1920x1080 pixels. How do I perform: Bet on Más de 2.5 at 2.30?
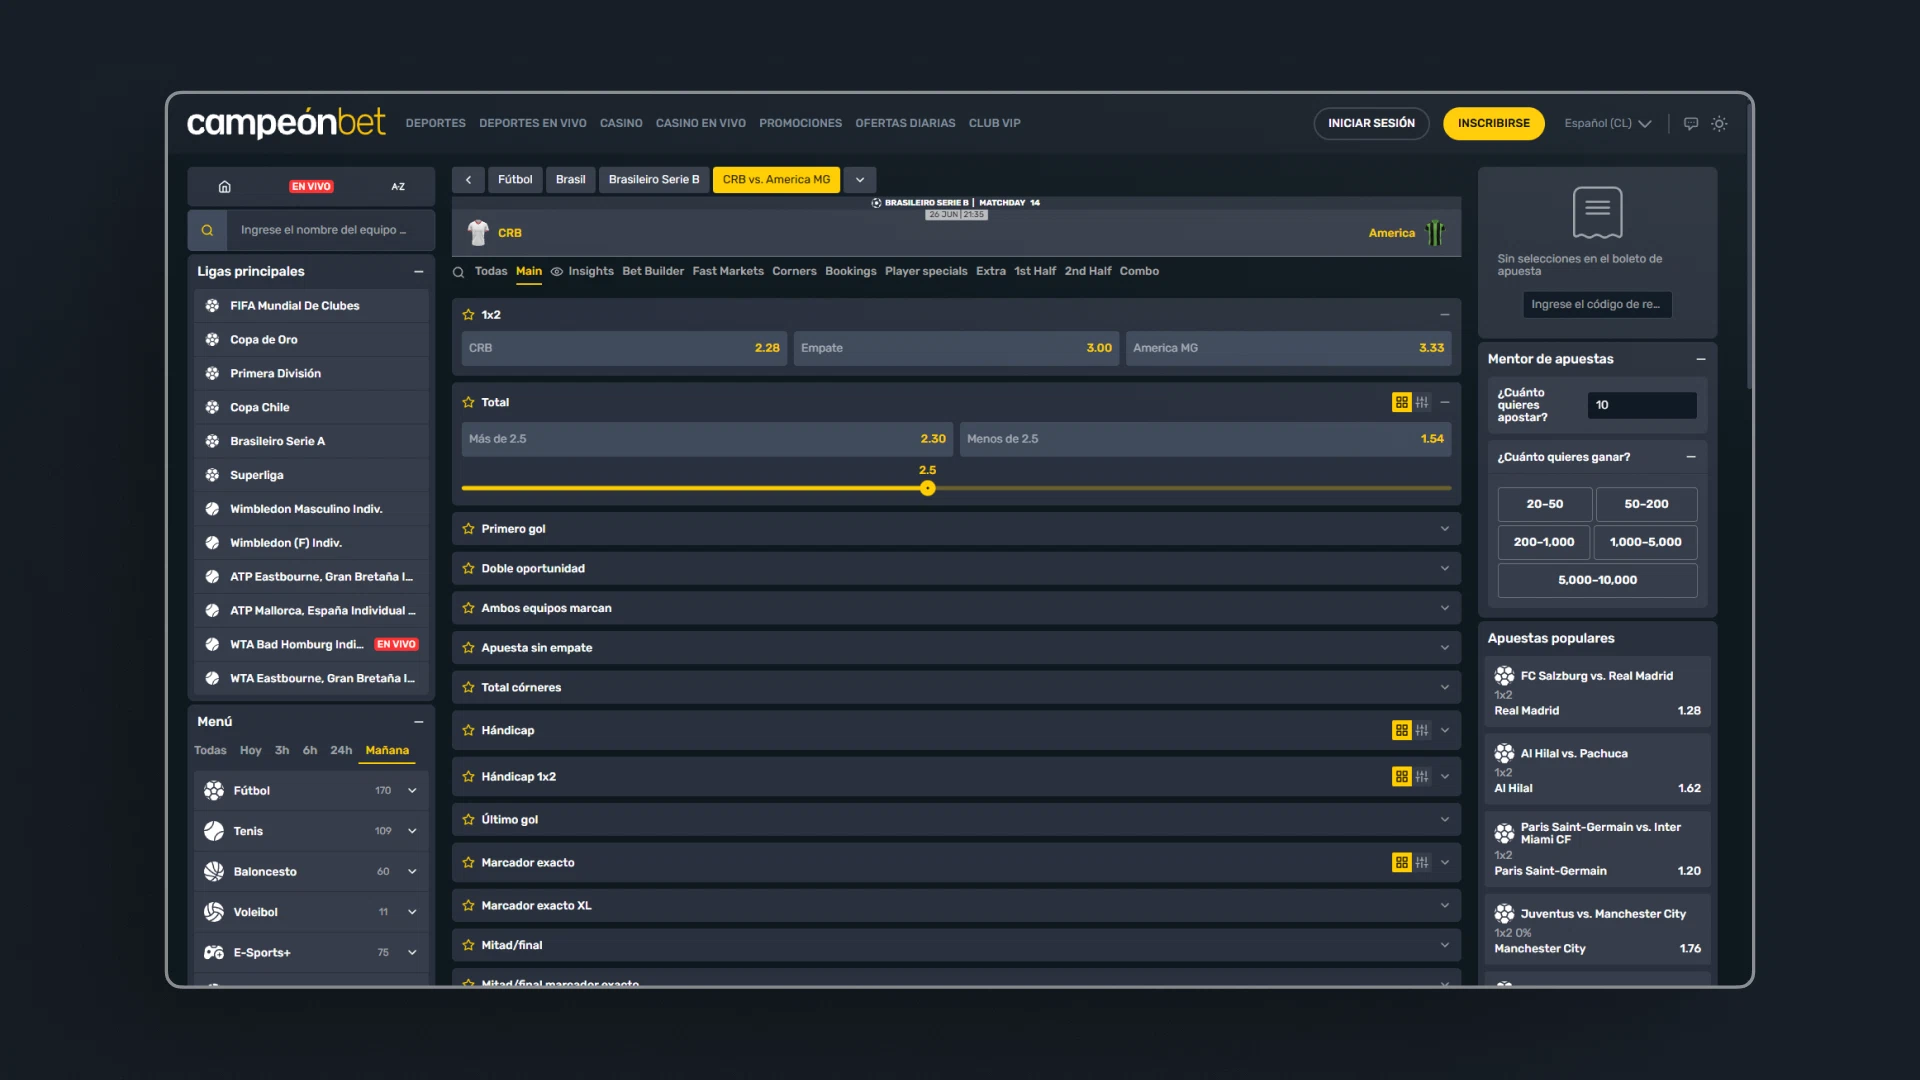click(707, 439)
